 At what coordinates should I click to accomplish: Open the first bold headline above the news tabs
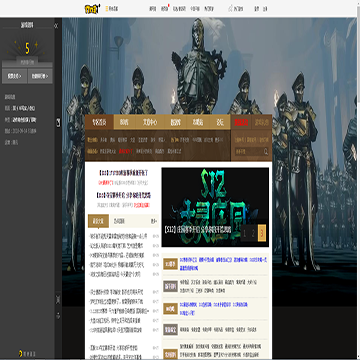(x=123, y=173)
